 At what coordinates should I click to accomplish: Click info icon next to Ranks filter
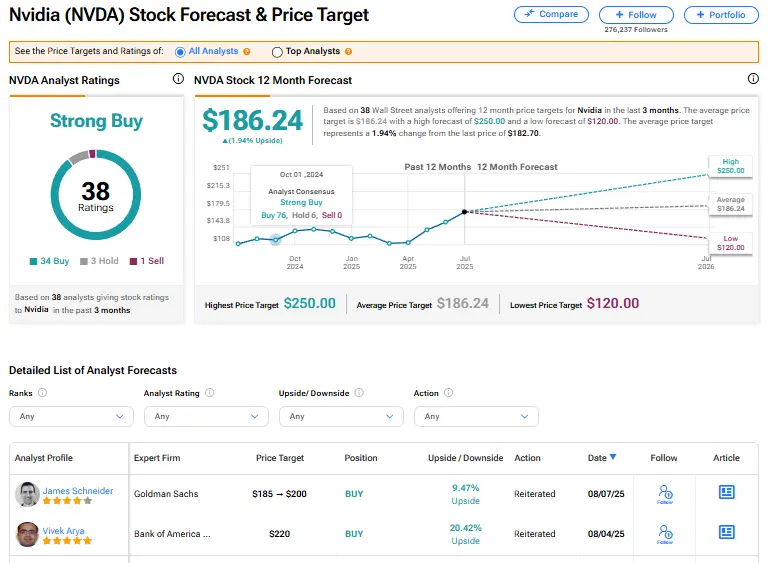pos(42,394)
